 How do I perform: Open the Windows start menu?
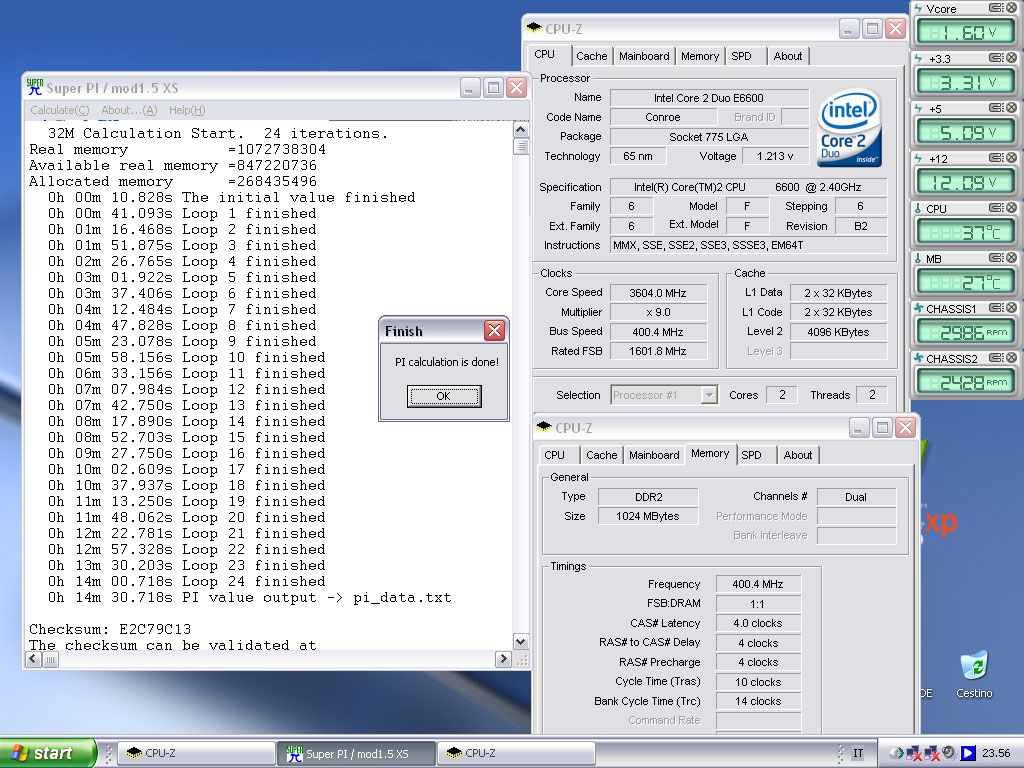coord(48,753)
